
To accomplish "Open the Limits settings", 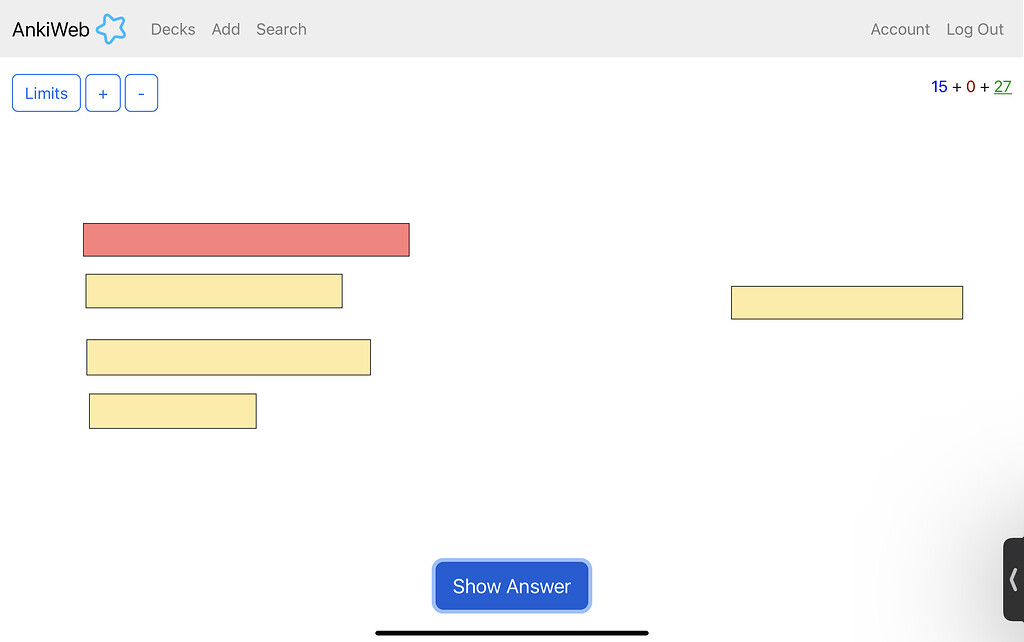I will click(x=45, y=92).
